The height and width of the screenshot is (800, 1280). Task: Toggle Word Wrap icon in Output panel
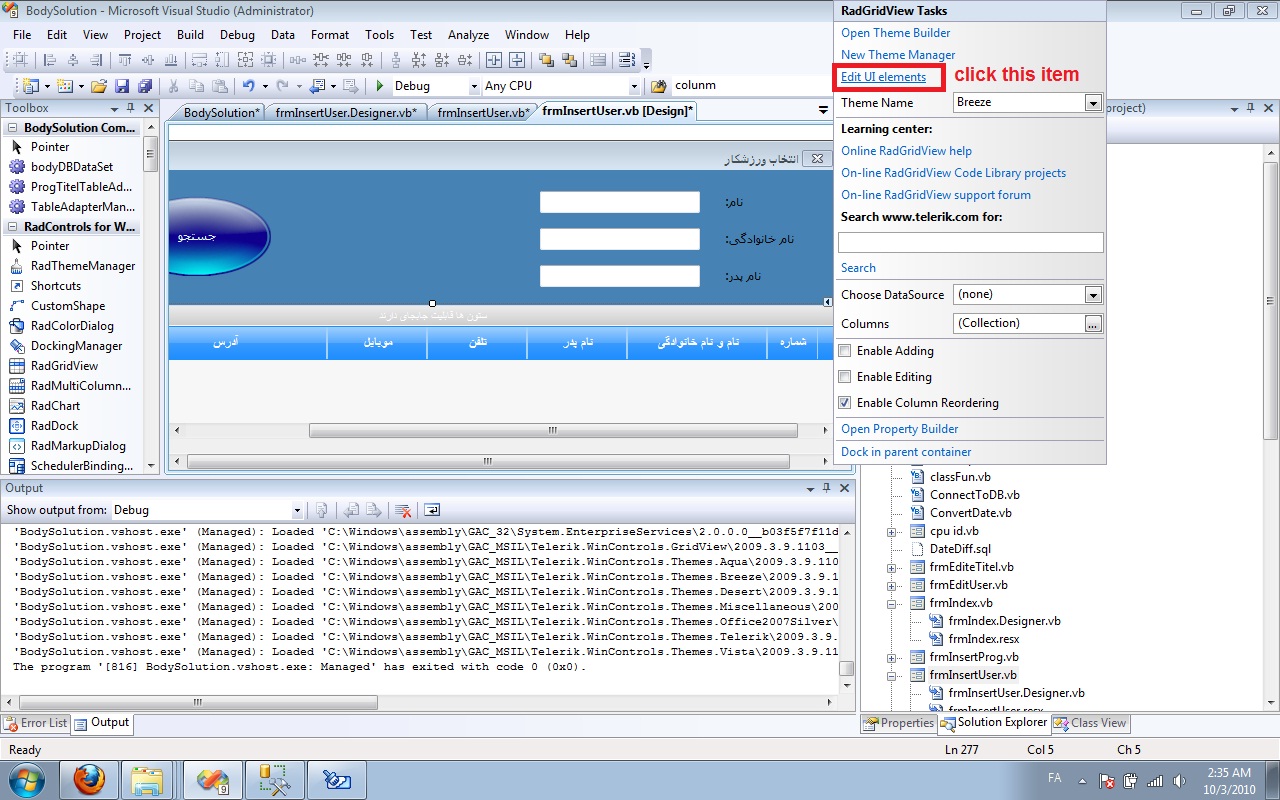click(432, 510)
